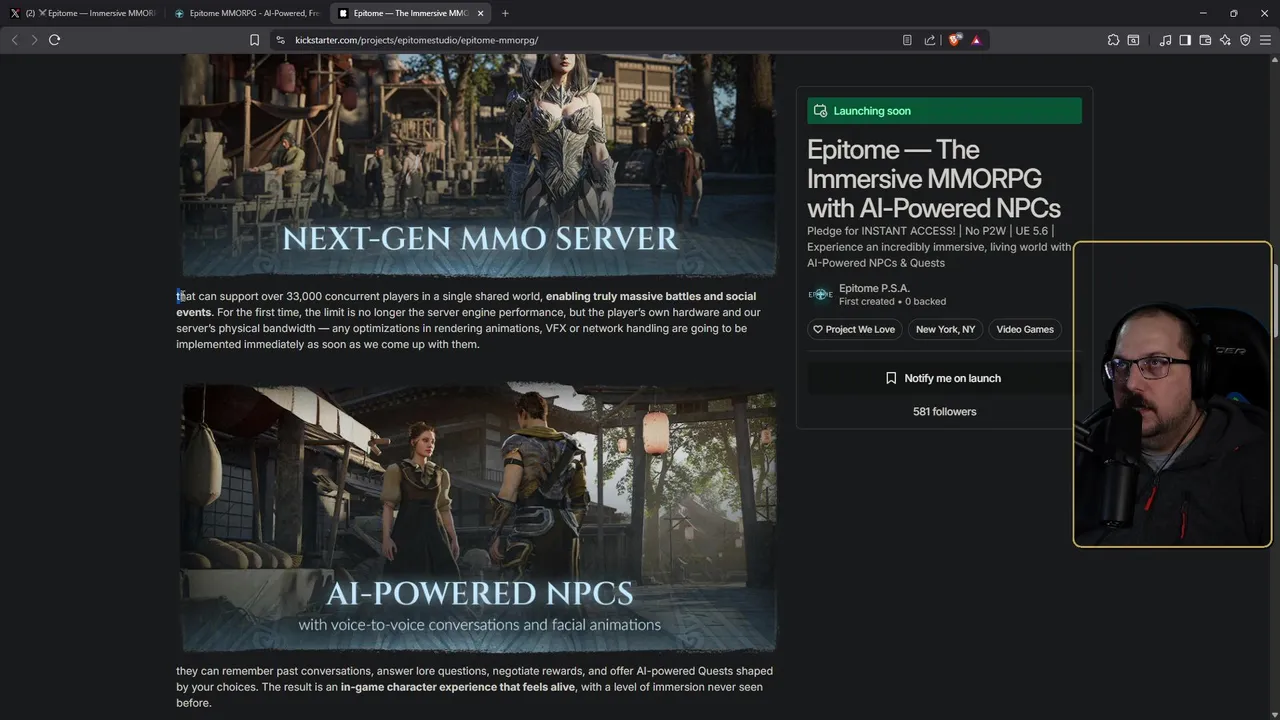1280x720 pixels.
Task: Open the media playlist music note icon
Action: coord(1165,40)
